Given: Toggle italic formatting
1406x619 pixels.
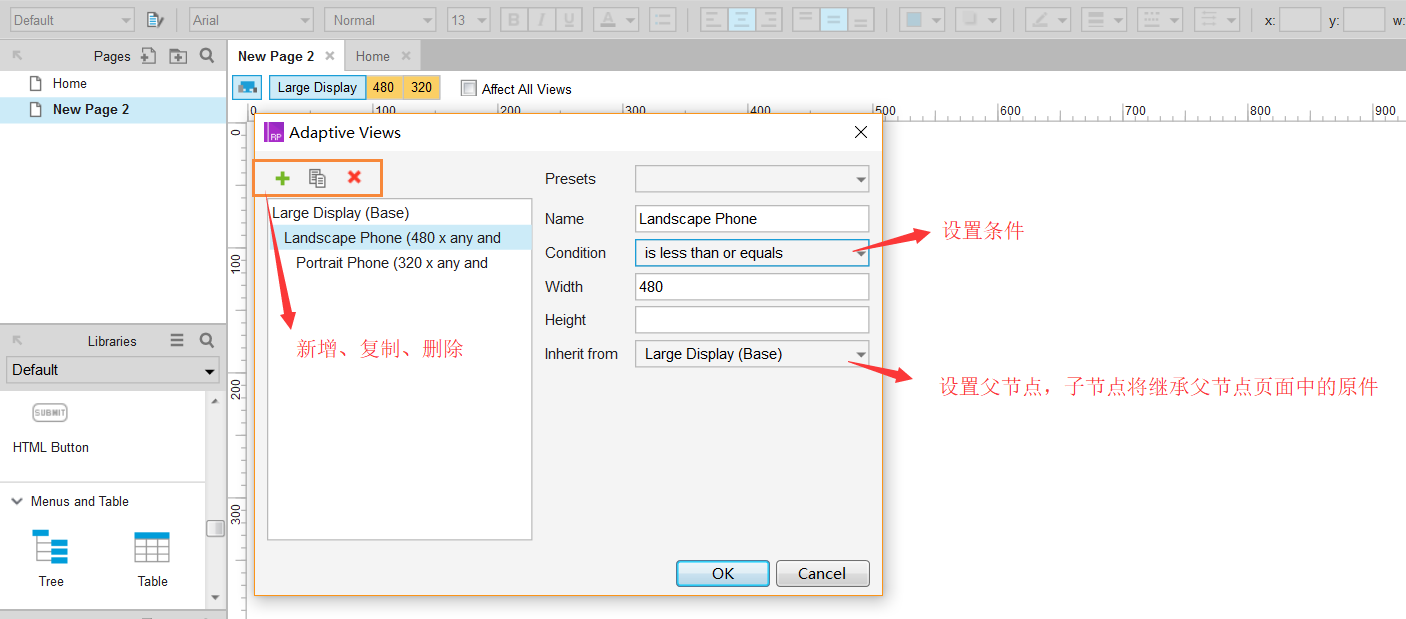Looking at the screenshot, I should [542, 20].
